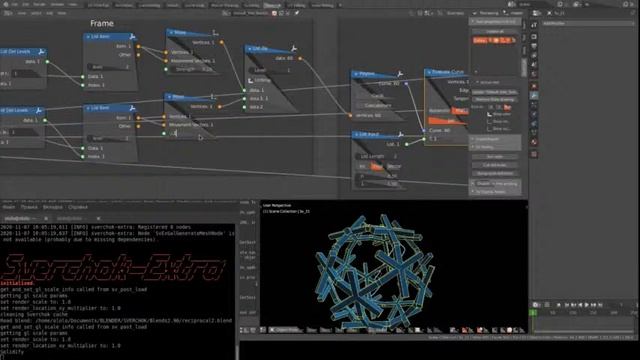
Task: Click the wrench icon on top List Del Levels node
Action: coord(41,52)
